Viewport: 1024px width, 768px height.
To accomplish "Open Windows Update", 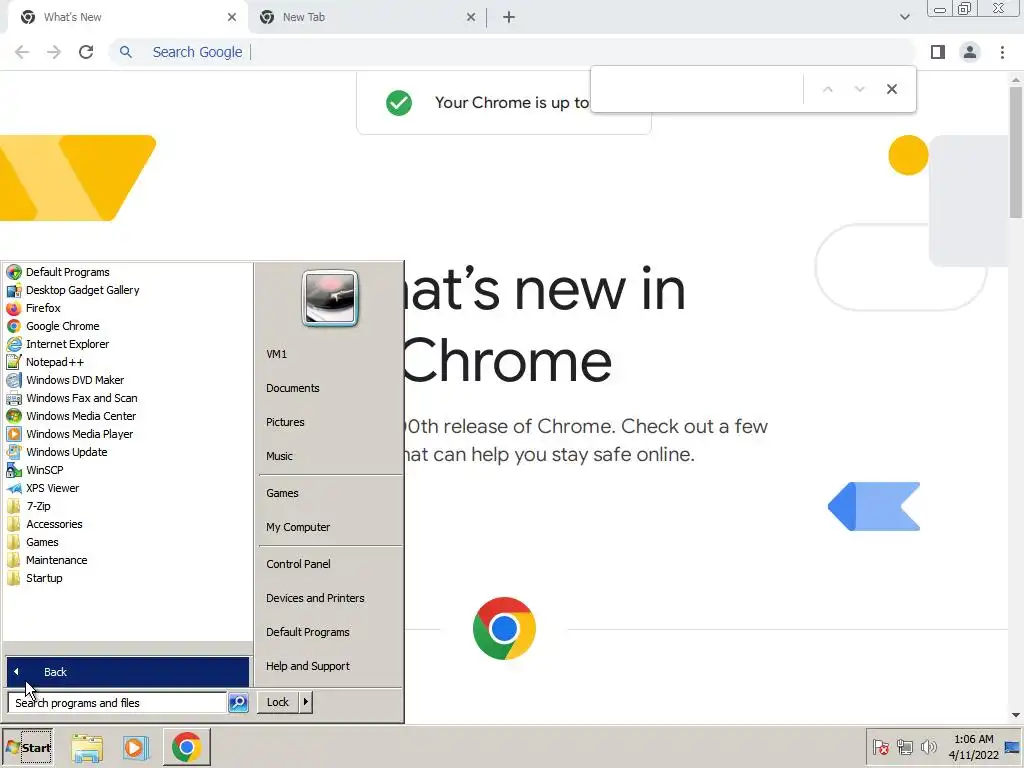I will pos(67,452).
